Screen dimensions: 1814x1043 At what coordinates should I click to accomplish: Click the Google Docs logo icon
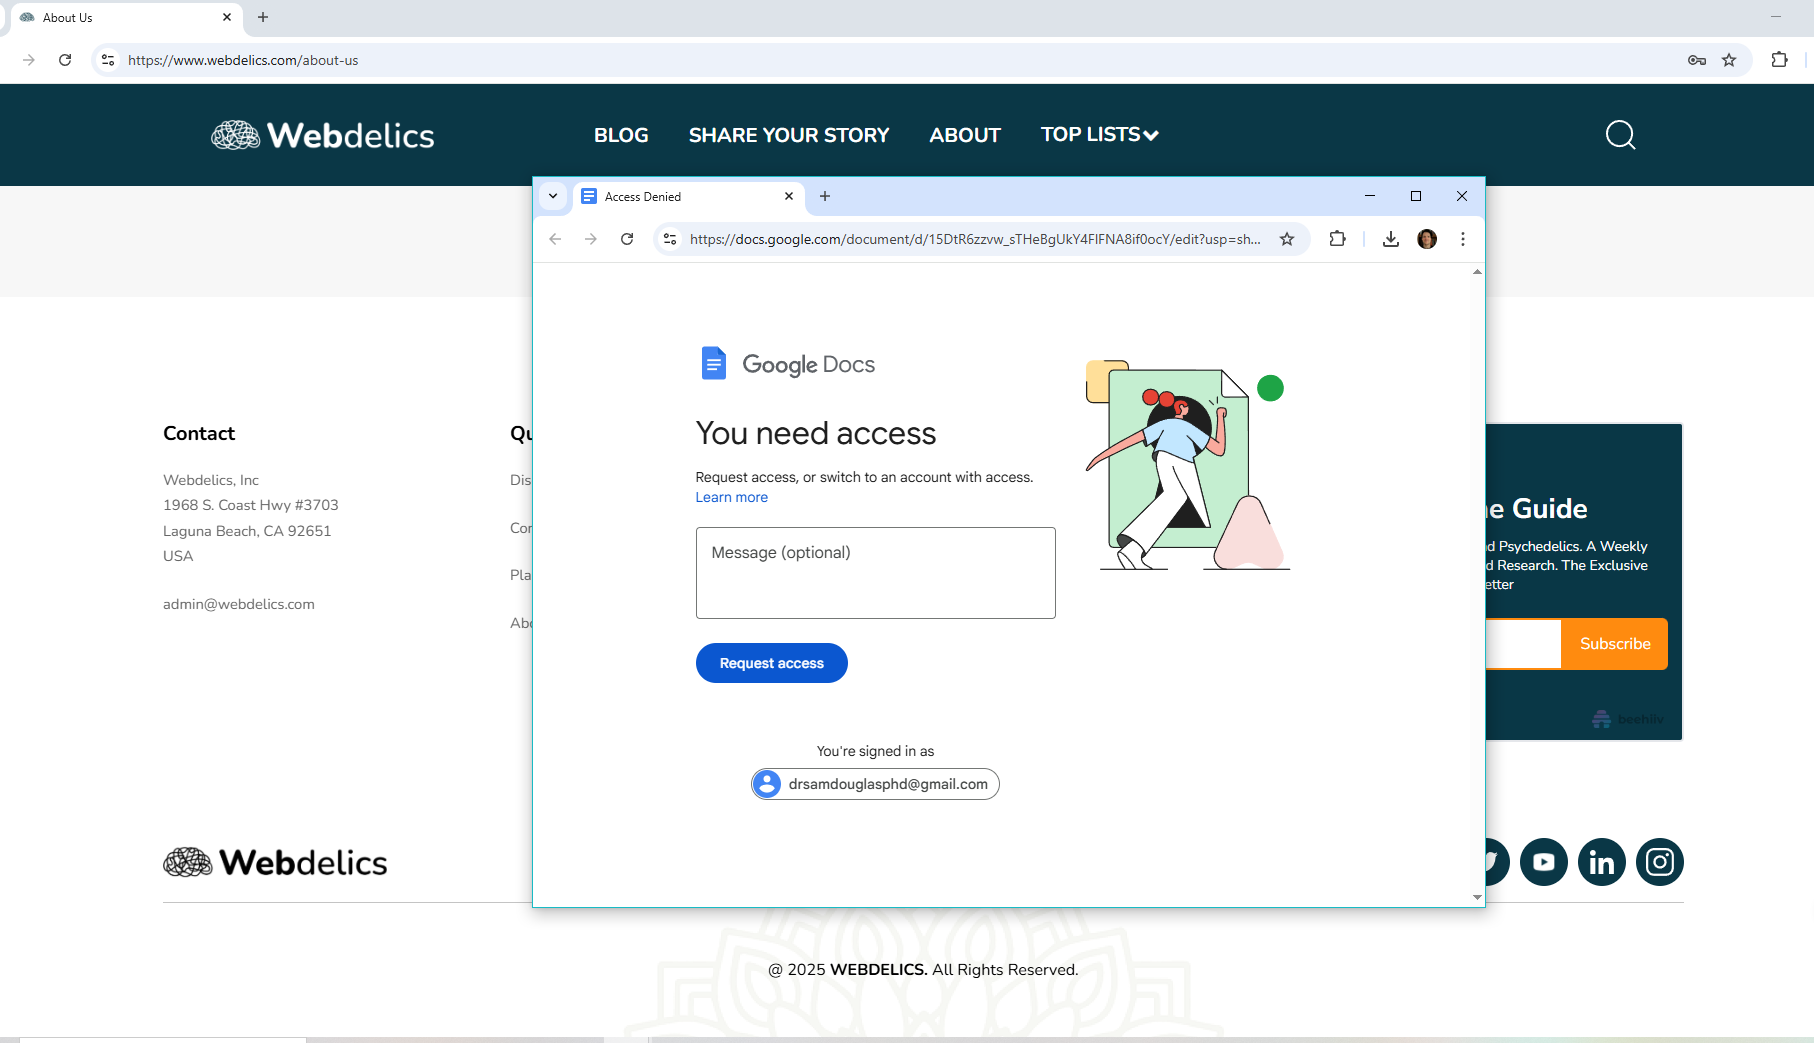tap(713, 363)
